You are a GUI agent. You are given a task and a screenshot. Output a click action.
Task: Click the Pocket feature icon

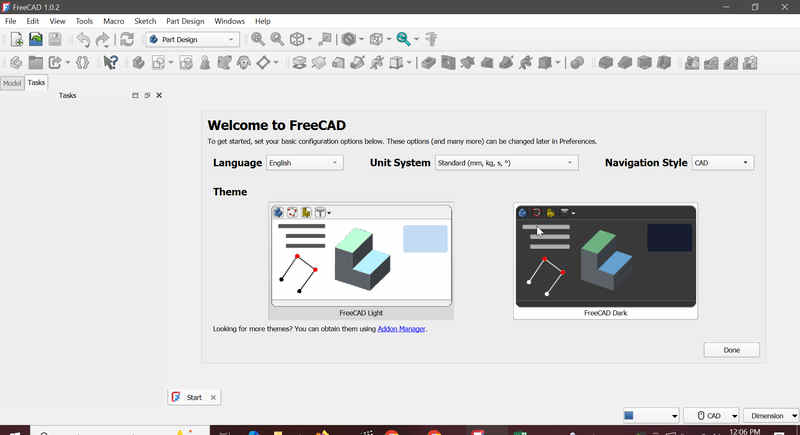(429, 63)
